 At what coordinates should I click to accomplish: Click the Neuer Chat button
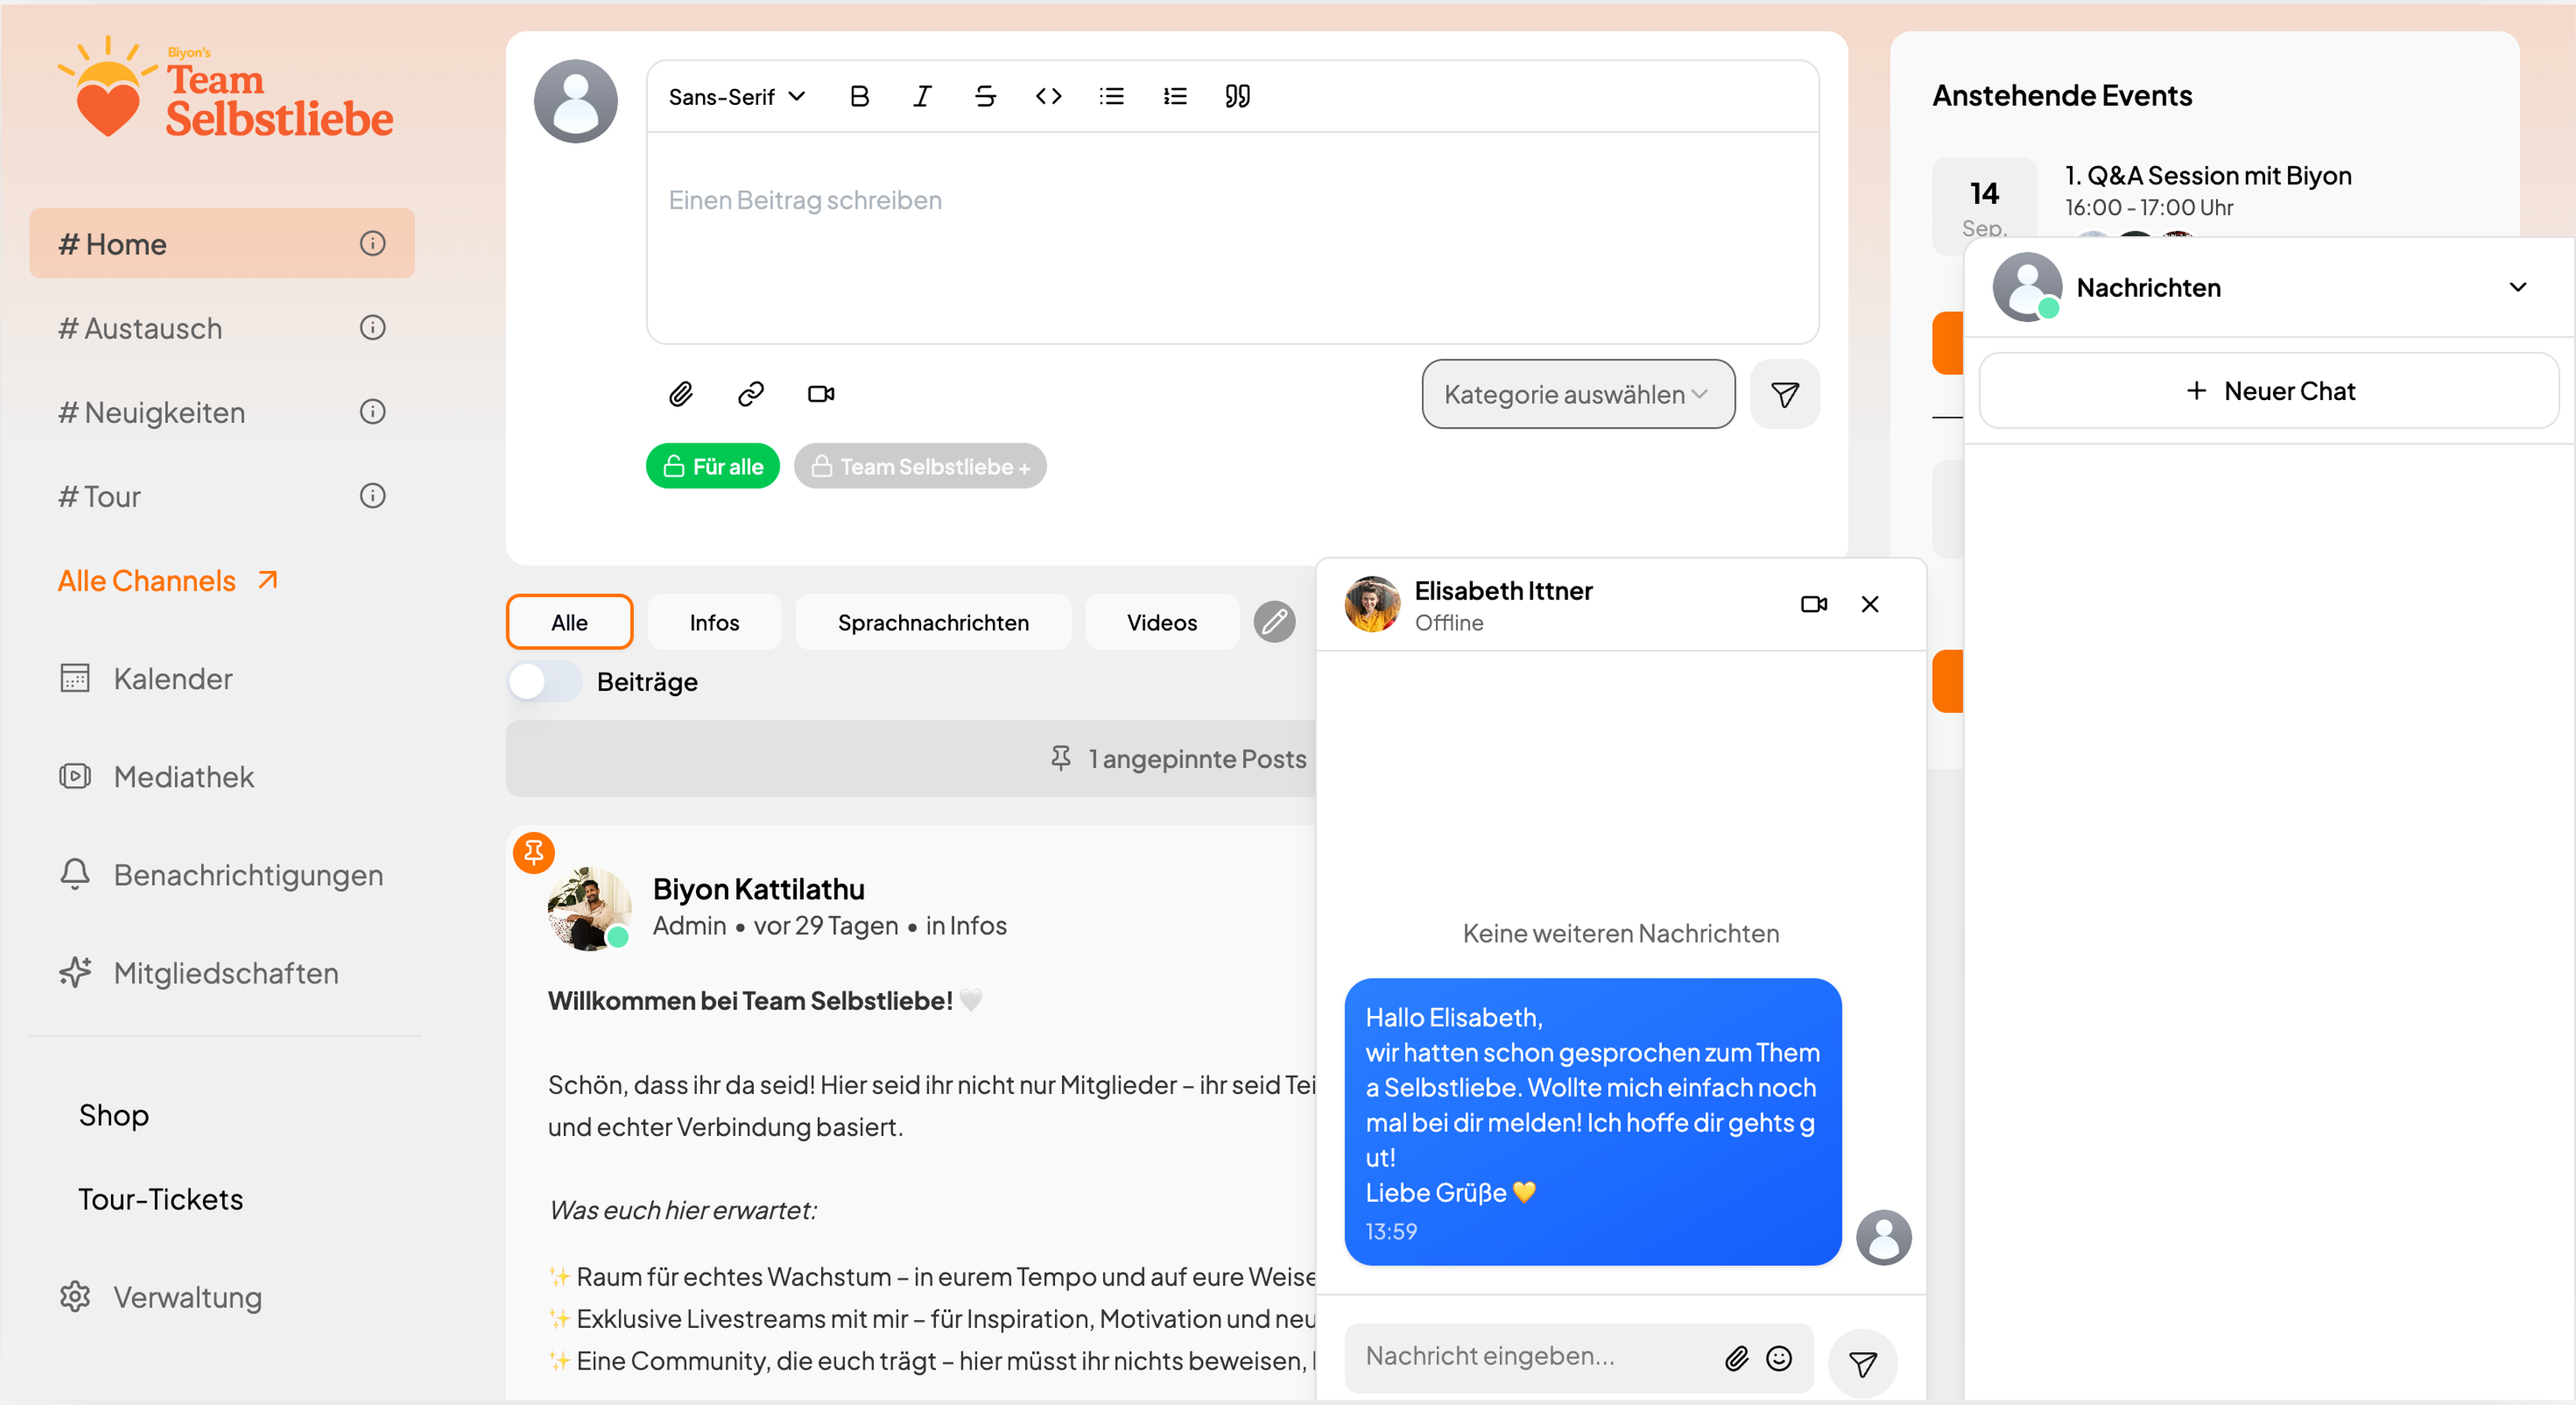click(2268, 391)
